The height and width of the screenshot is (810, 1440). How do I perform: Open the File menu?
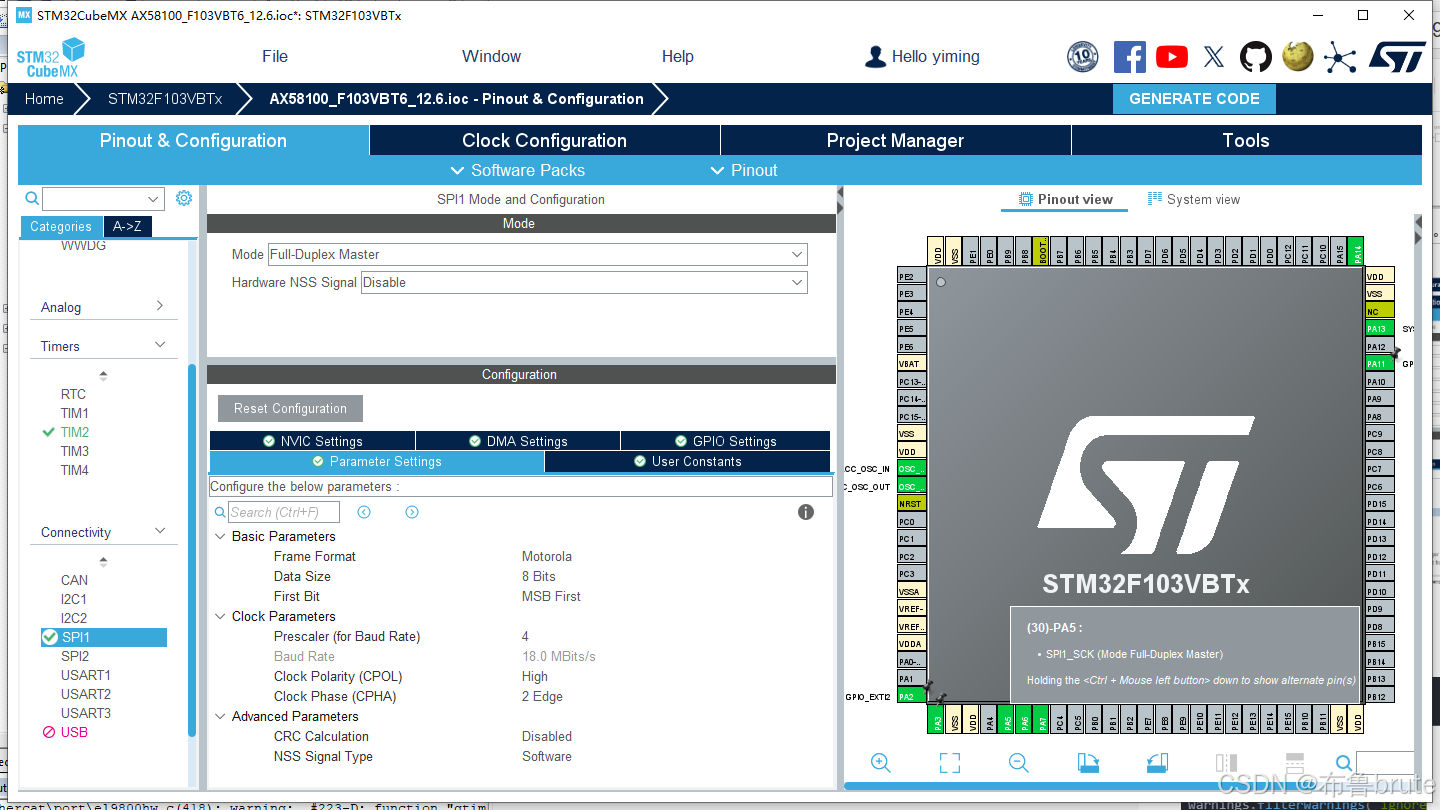point(275,56)
